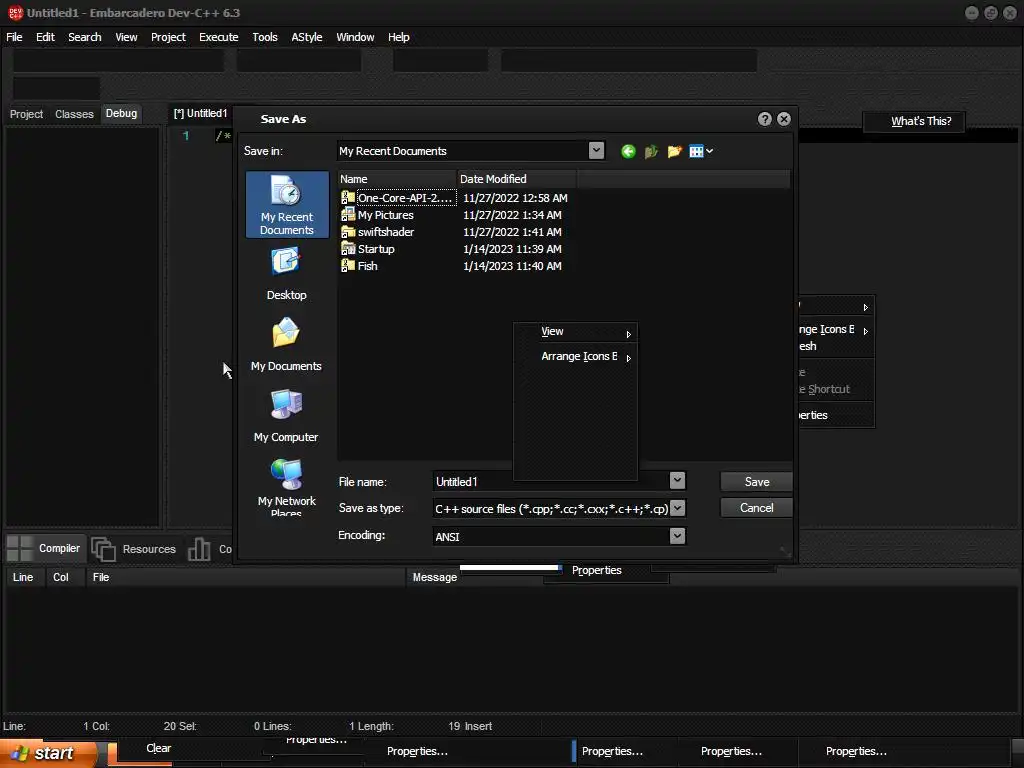Open the View Menu icon dropdown
The image size is (1024, 768).
click(x=701, y=152)
